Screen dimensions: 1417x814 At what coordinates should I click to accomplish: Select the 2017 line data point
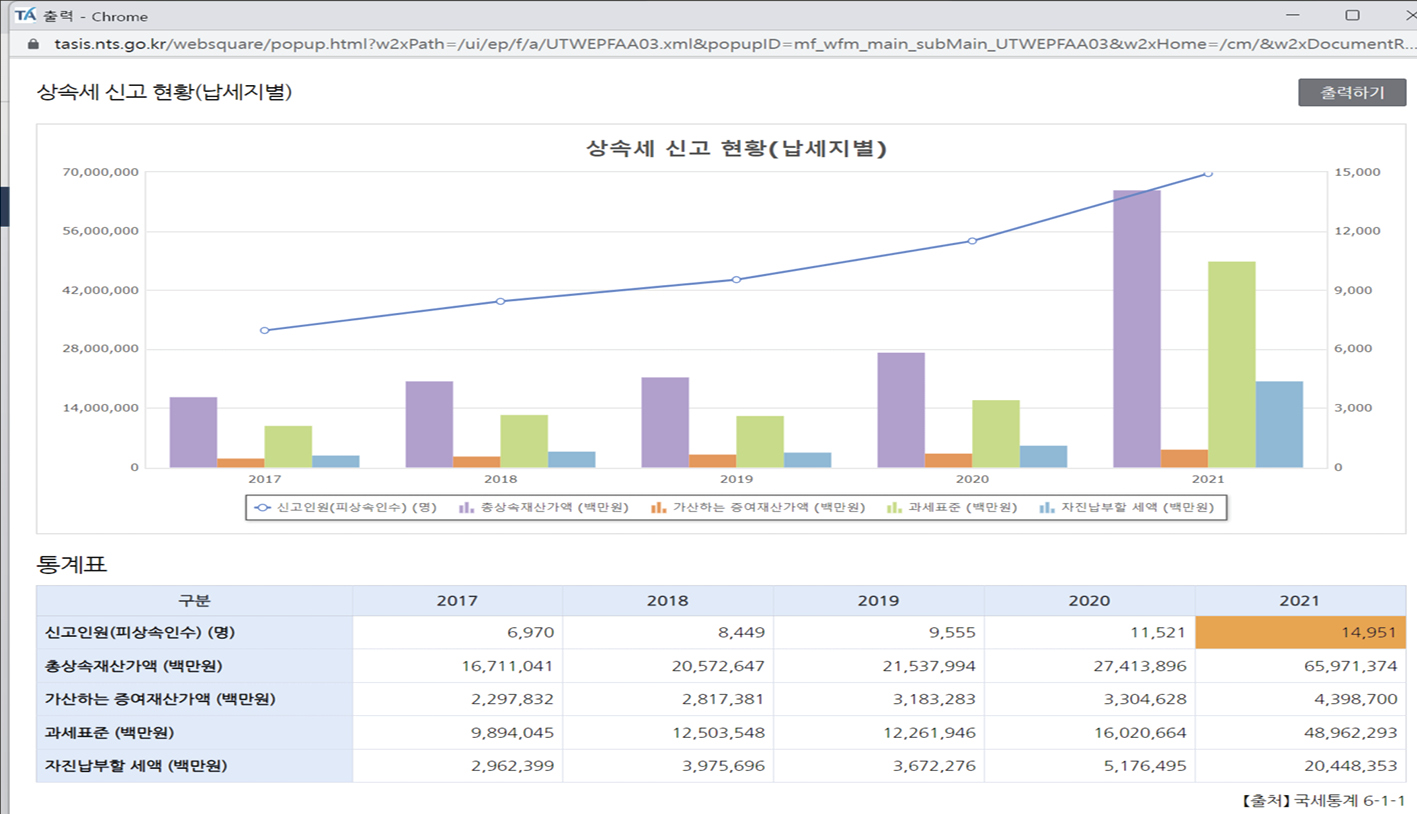click(x=264, y=330)
